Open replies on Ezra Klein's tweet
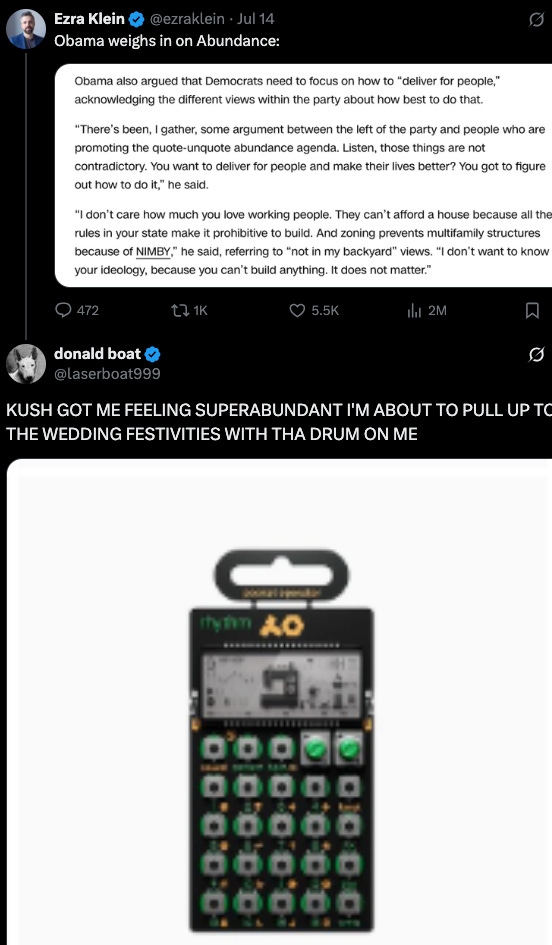 77,310
